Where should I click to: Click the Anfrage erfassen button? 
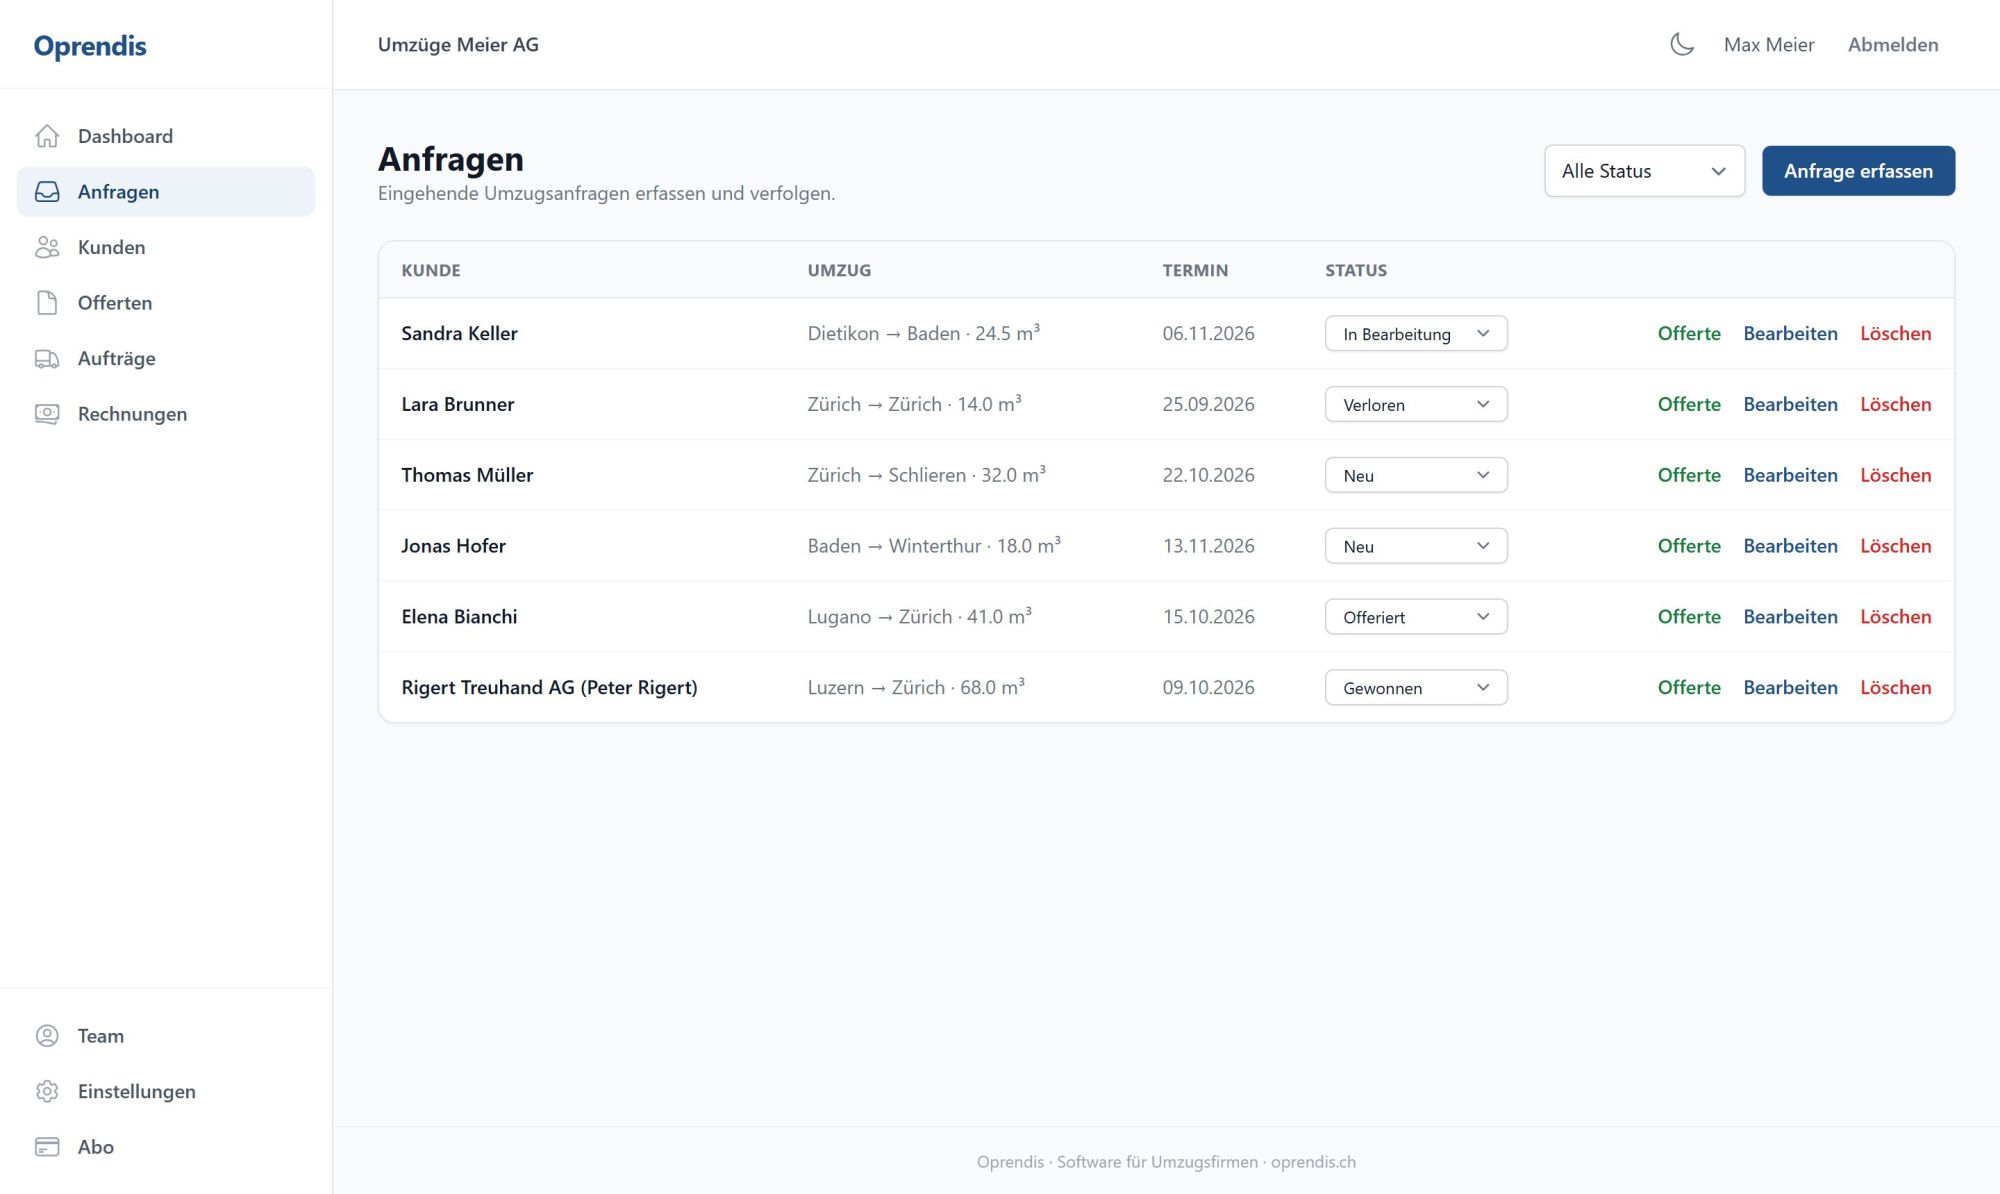coord(1858,171)
